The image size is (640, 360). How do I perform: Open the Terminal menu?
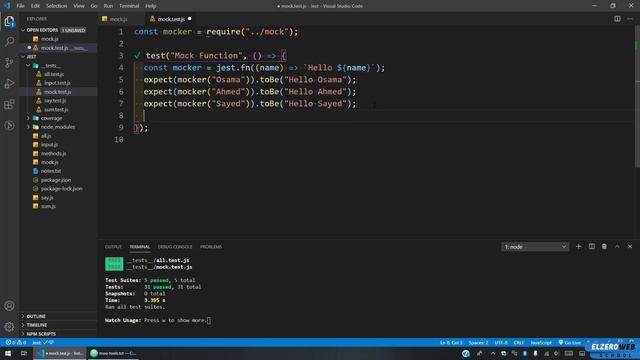129,6
